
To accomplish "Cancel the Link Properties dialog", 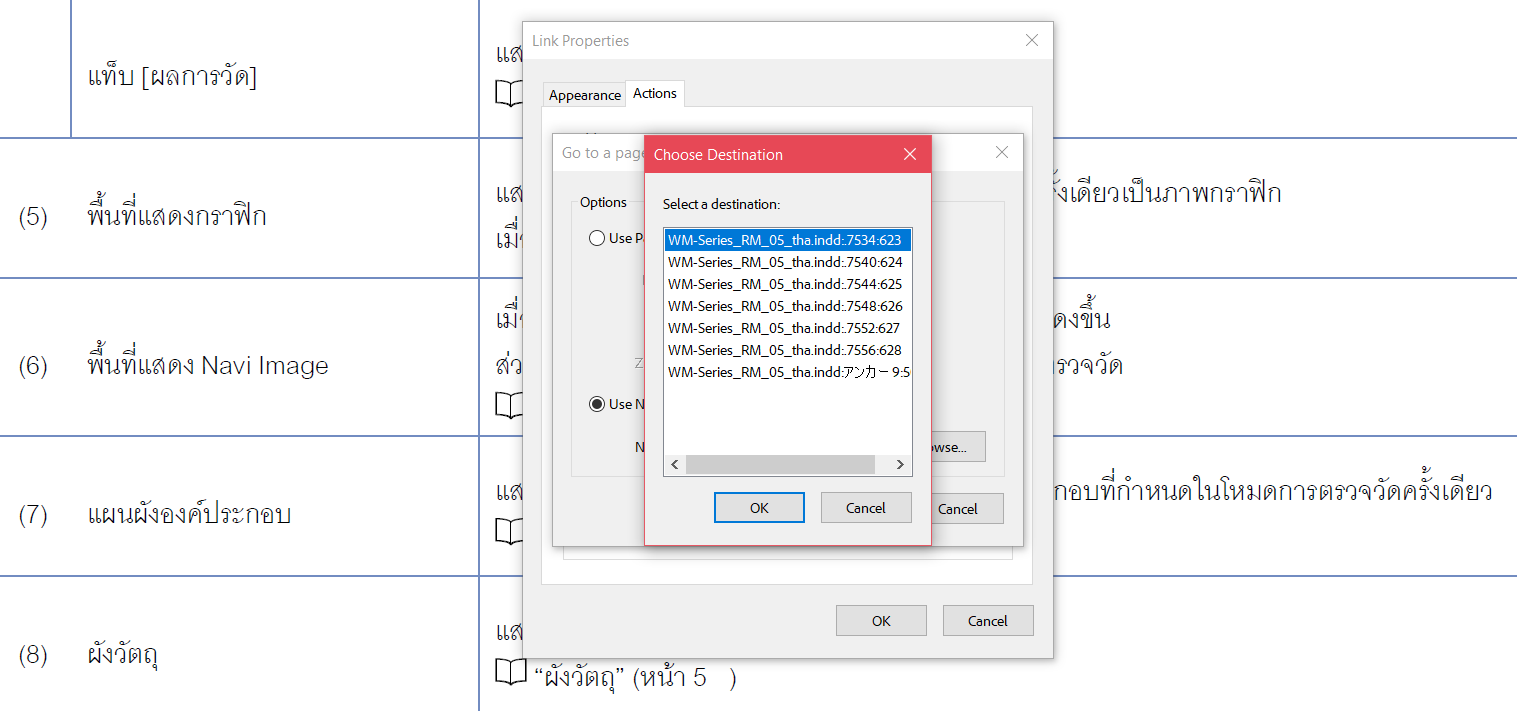I will [988, 620].
